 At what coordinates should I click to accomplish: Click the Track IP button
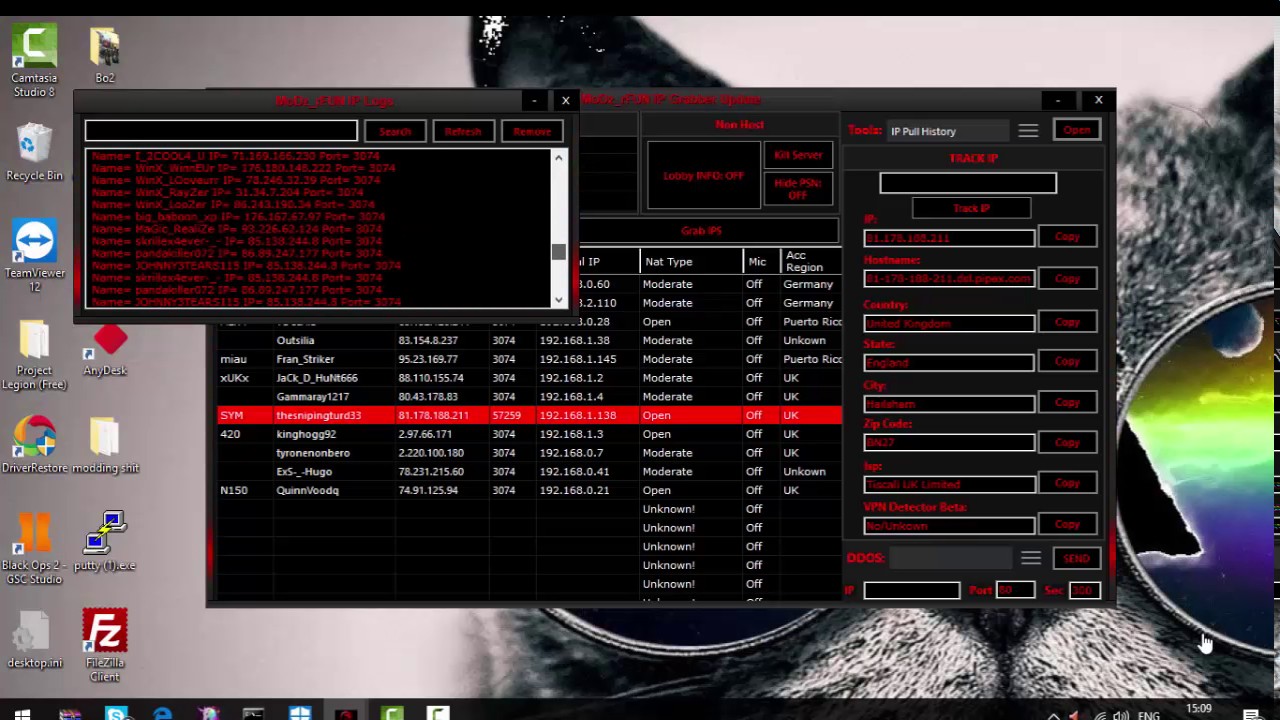click(971, 208)
